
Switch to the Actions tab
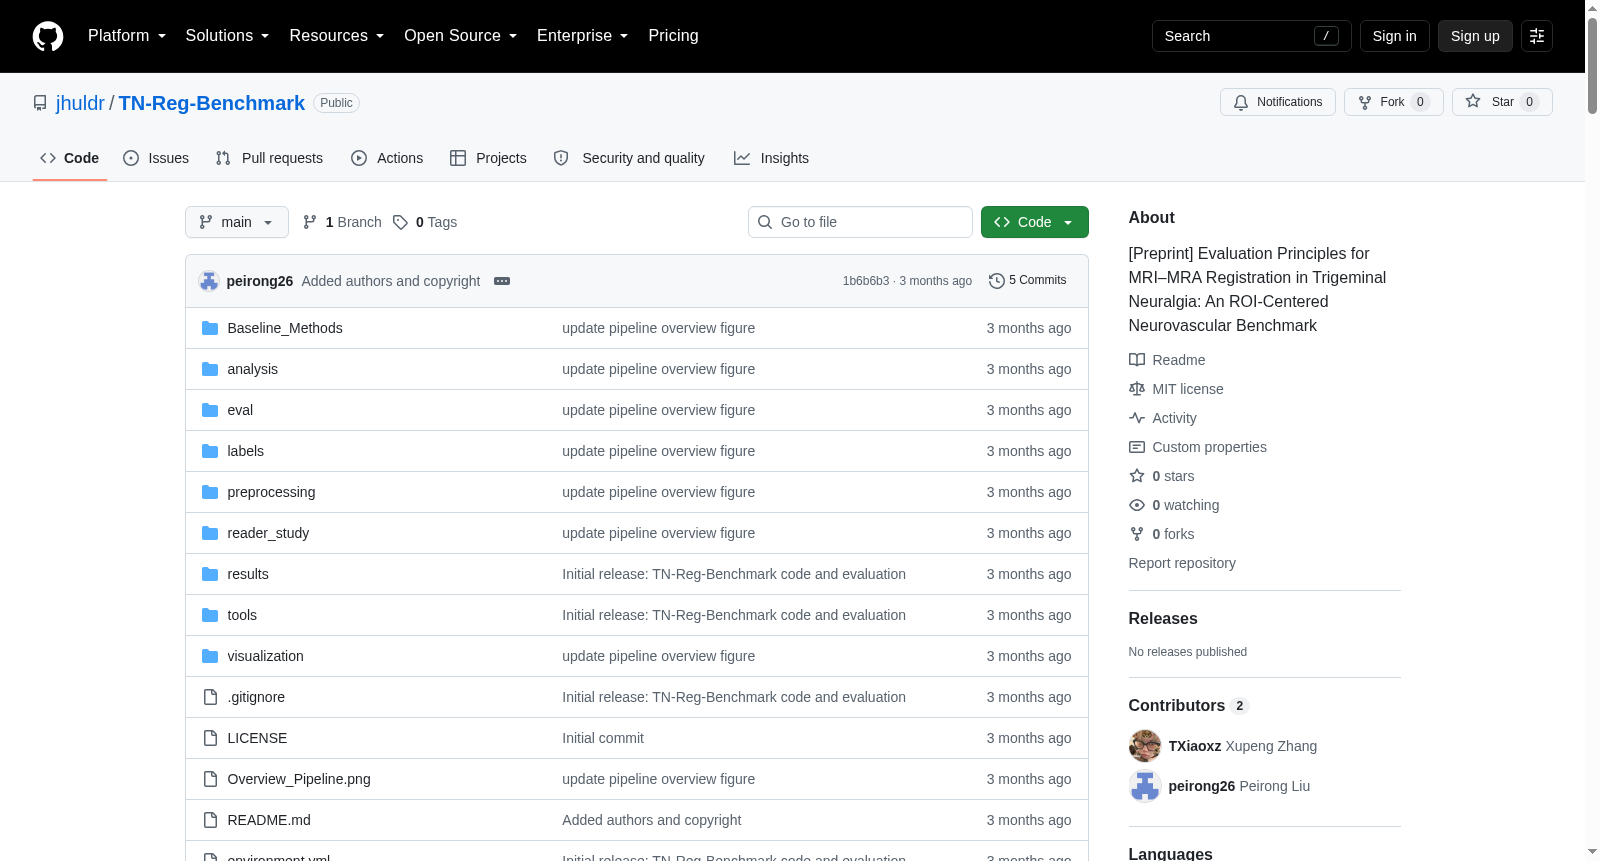tap(387, 158)
